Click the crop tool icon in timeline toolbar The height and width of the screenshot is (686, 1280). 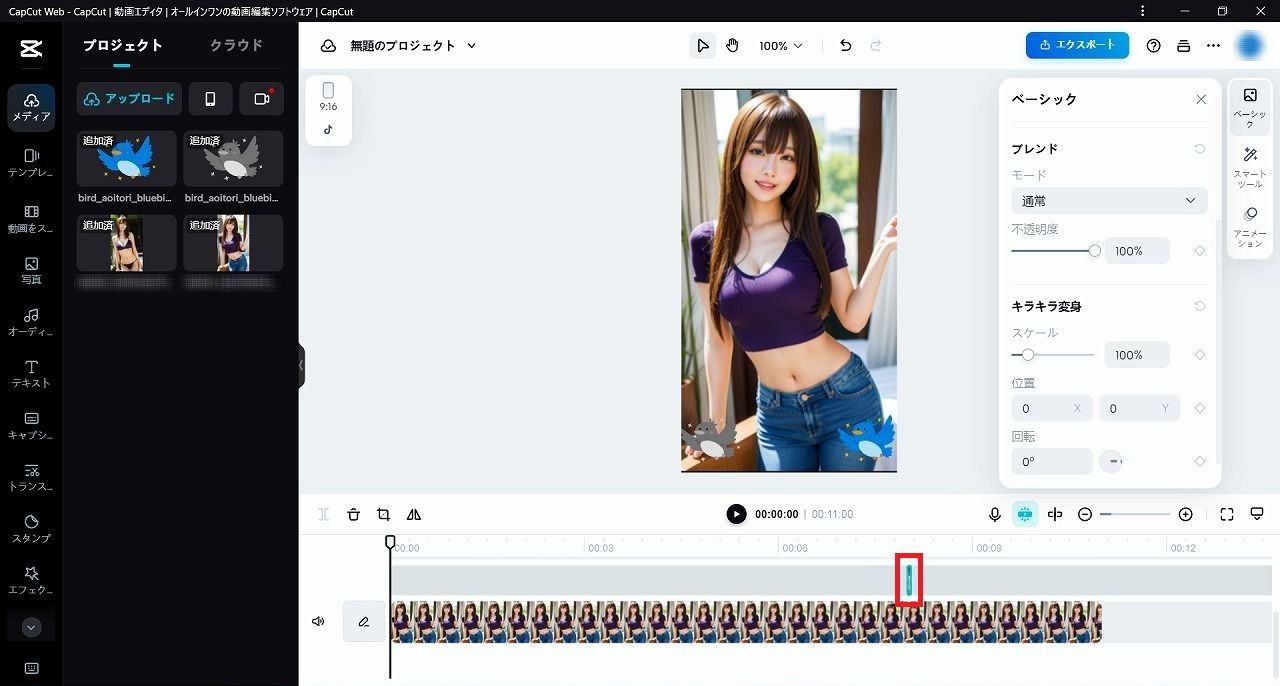(383, 514)
